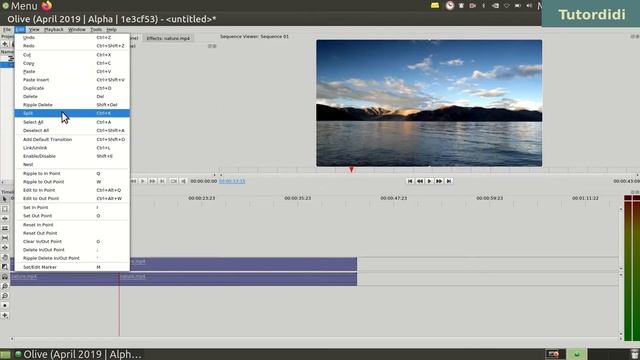Click the sequence viewer video preview
This screenshot has width=640, height=360.
[429, 103]
